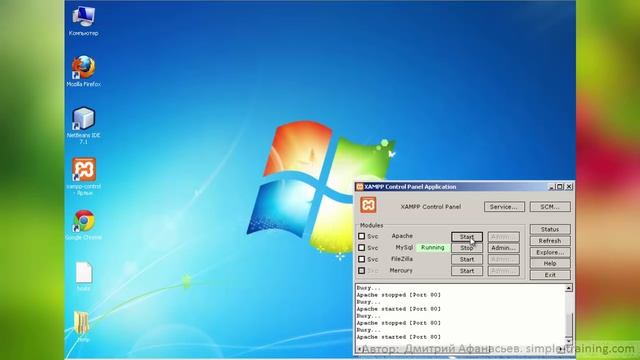This screenshot has height=360, width=640.
Task: Select the Mozilla Firefox desktop shortcut
Action: 83,71
